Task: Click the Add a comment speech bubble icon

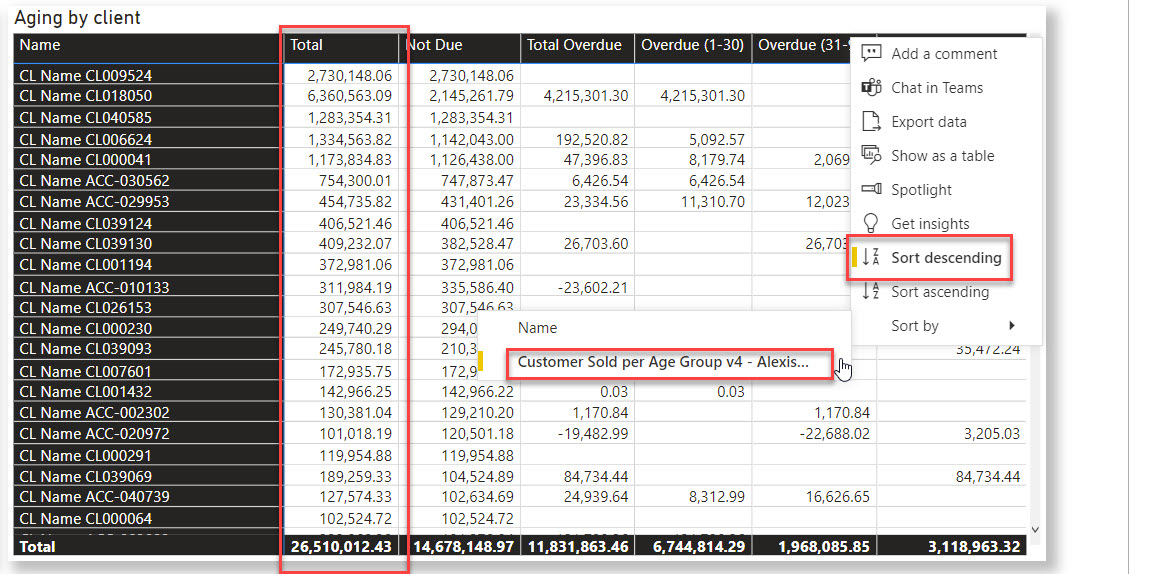Action: point(871,53)
